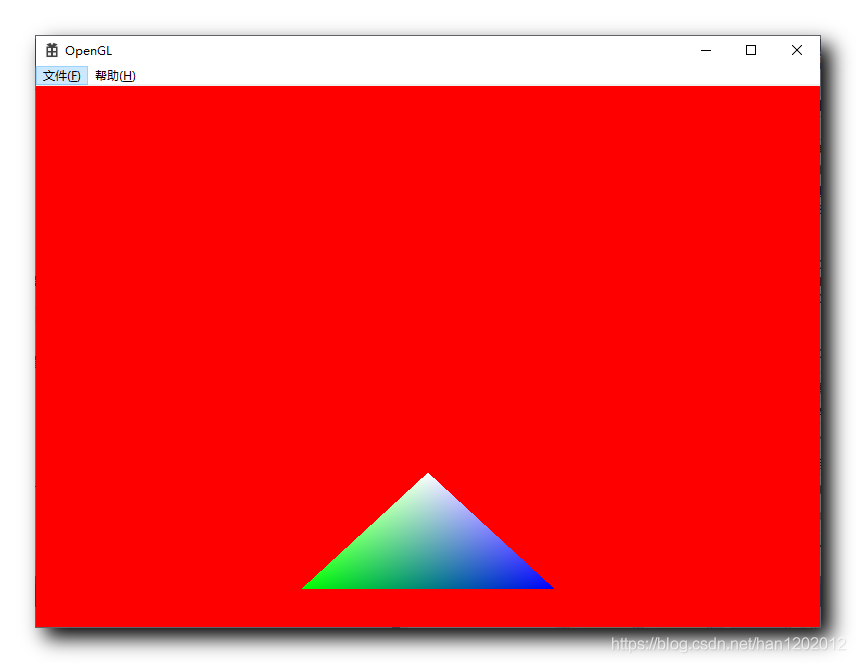Screen dimensions: 856x663
Task: Open the 帮助(H) help menu
Action: pyautogui.click(x=115, y=76)
